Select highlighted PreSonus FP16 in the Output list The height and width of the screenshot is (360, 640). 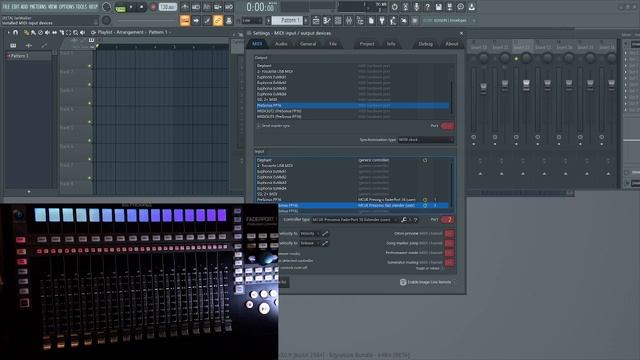[x=353, y=105]
